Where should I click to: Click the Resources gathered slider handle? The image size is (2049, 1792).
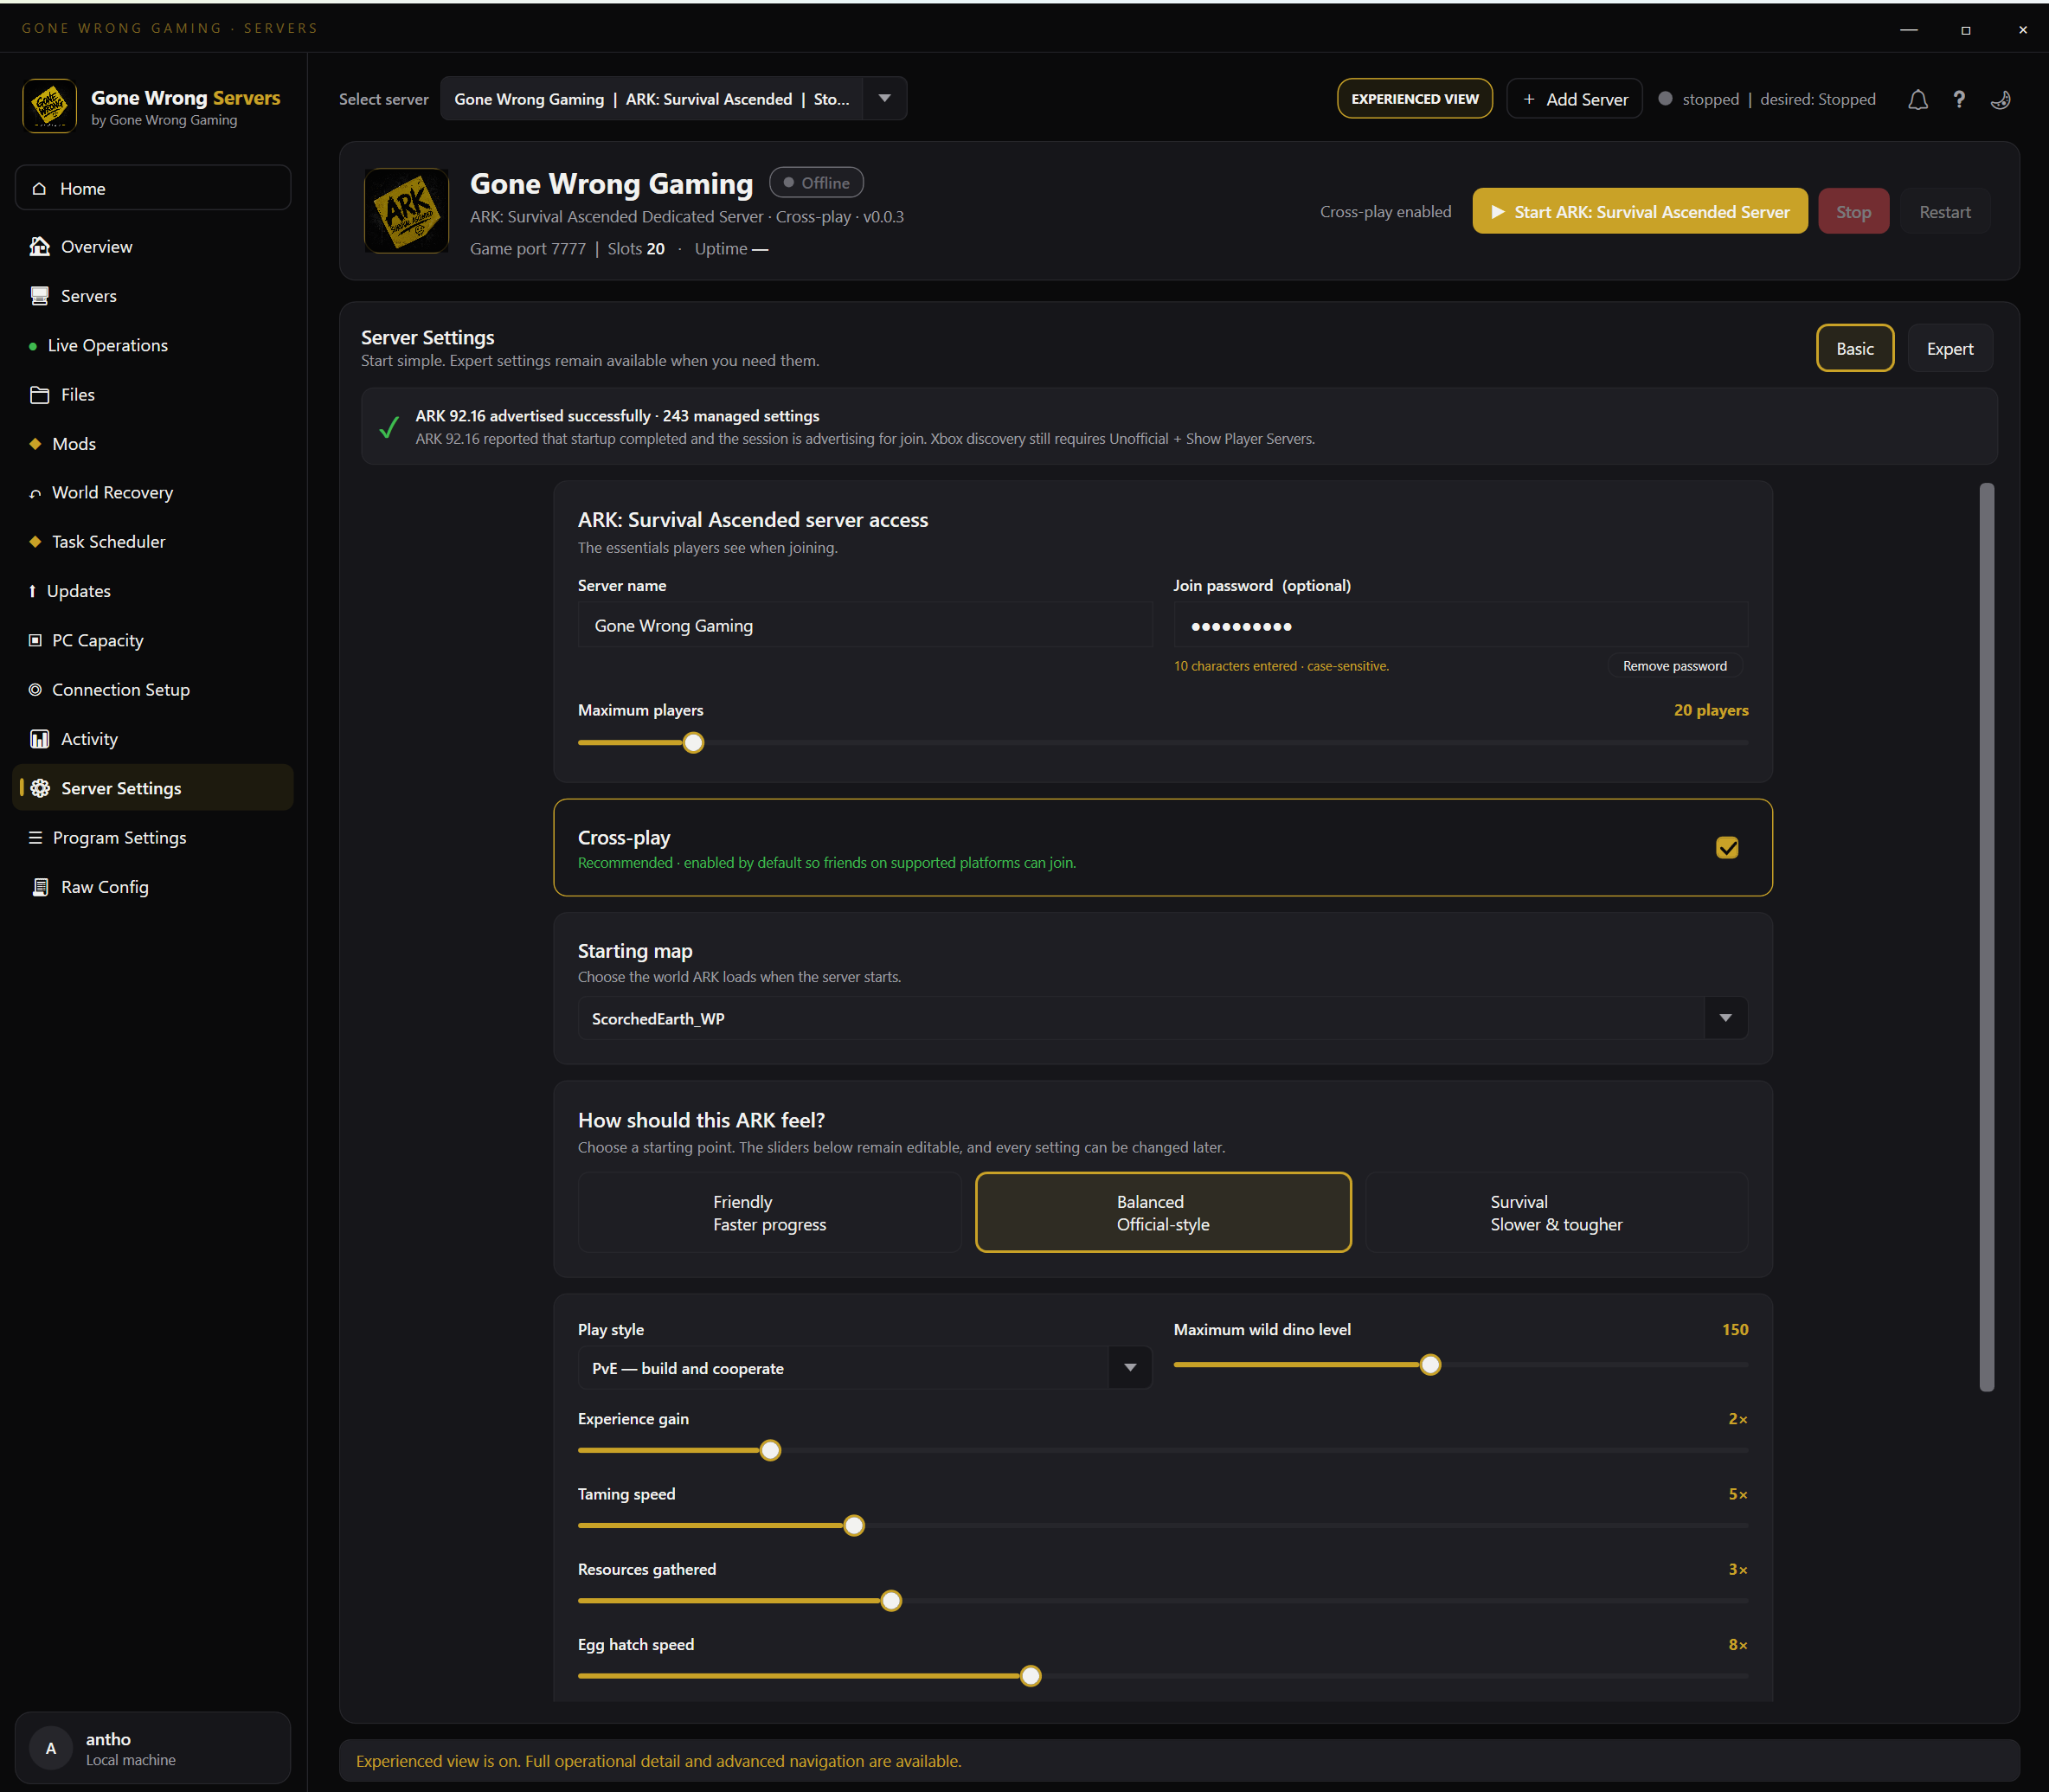point(891,1600)
